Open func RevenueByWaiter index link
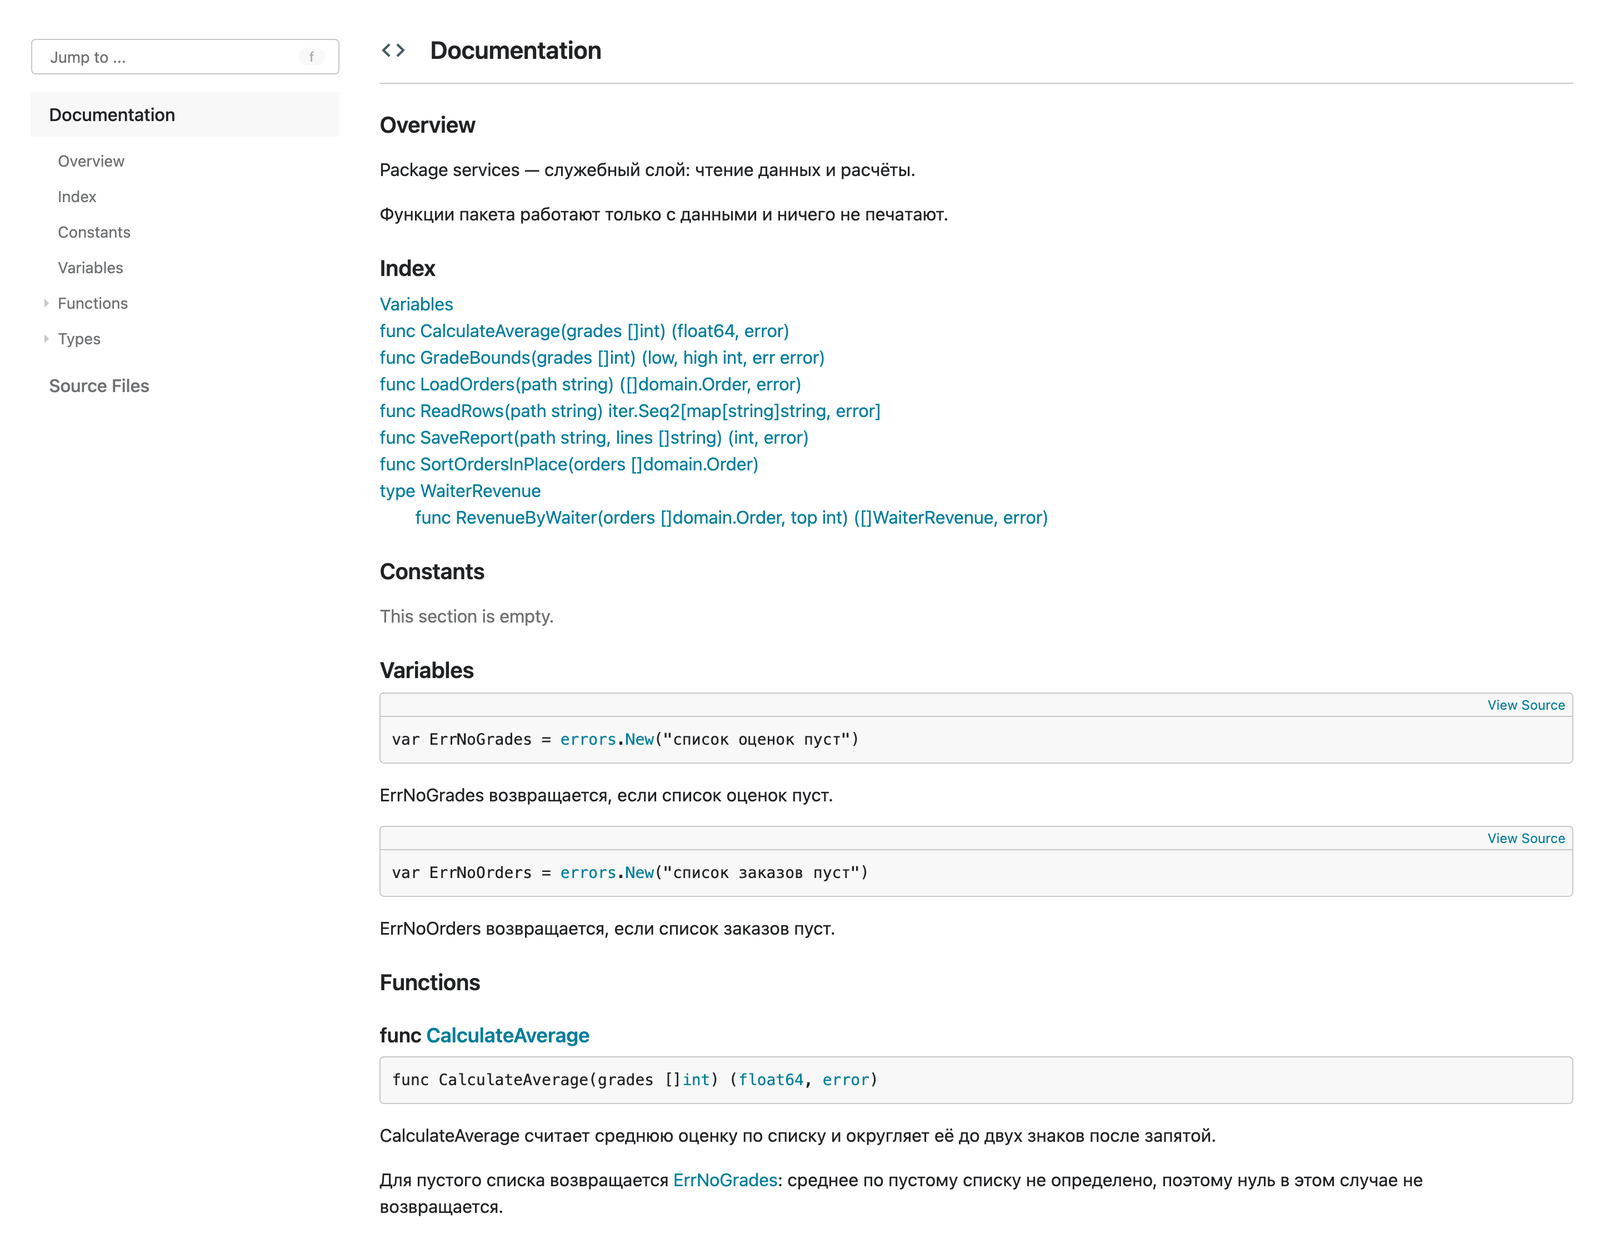Screen dimensions: 1600x1244 point(731,518)
